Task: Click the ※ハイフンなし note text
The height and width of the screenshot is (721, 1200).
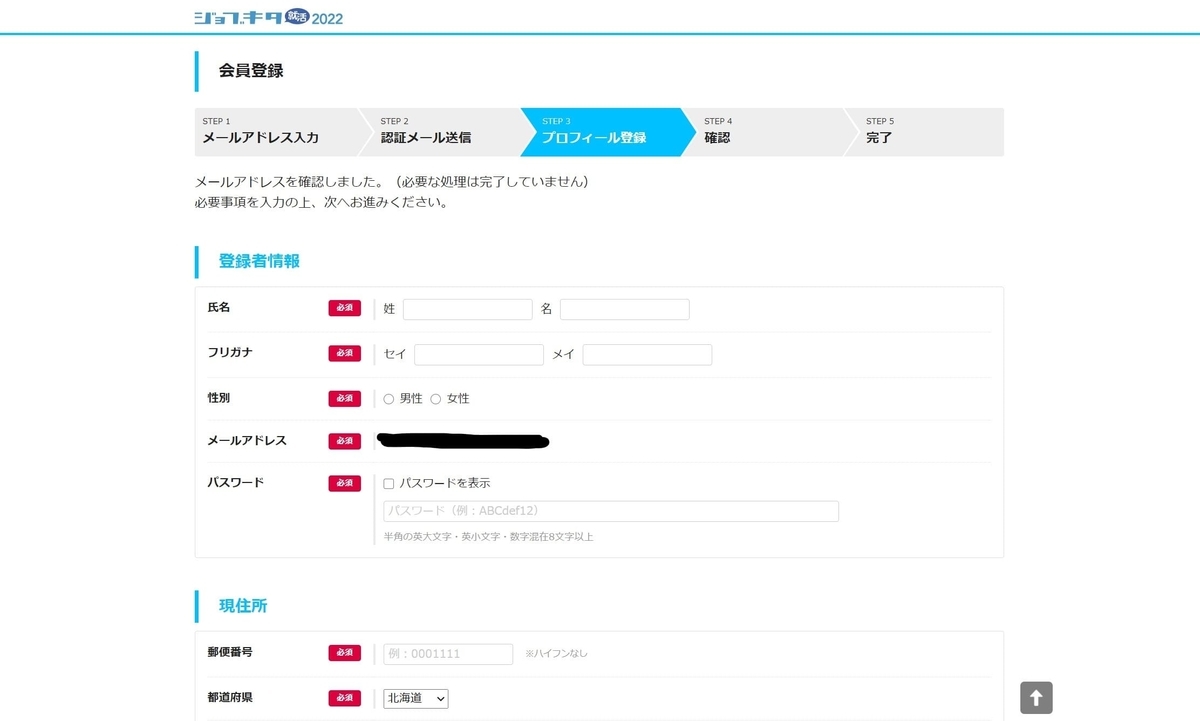Action: click(x=557, y=654)
